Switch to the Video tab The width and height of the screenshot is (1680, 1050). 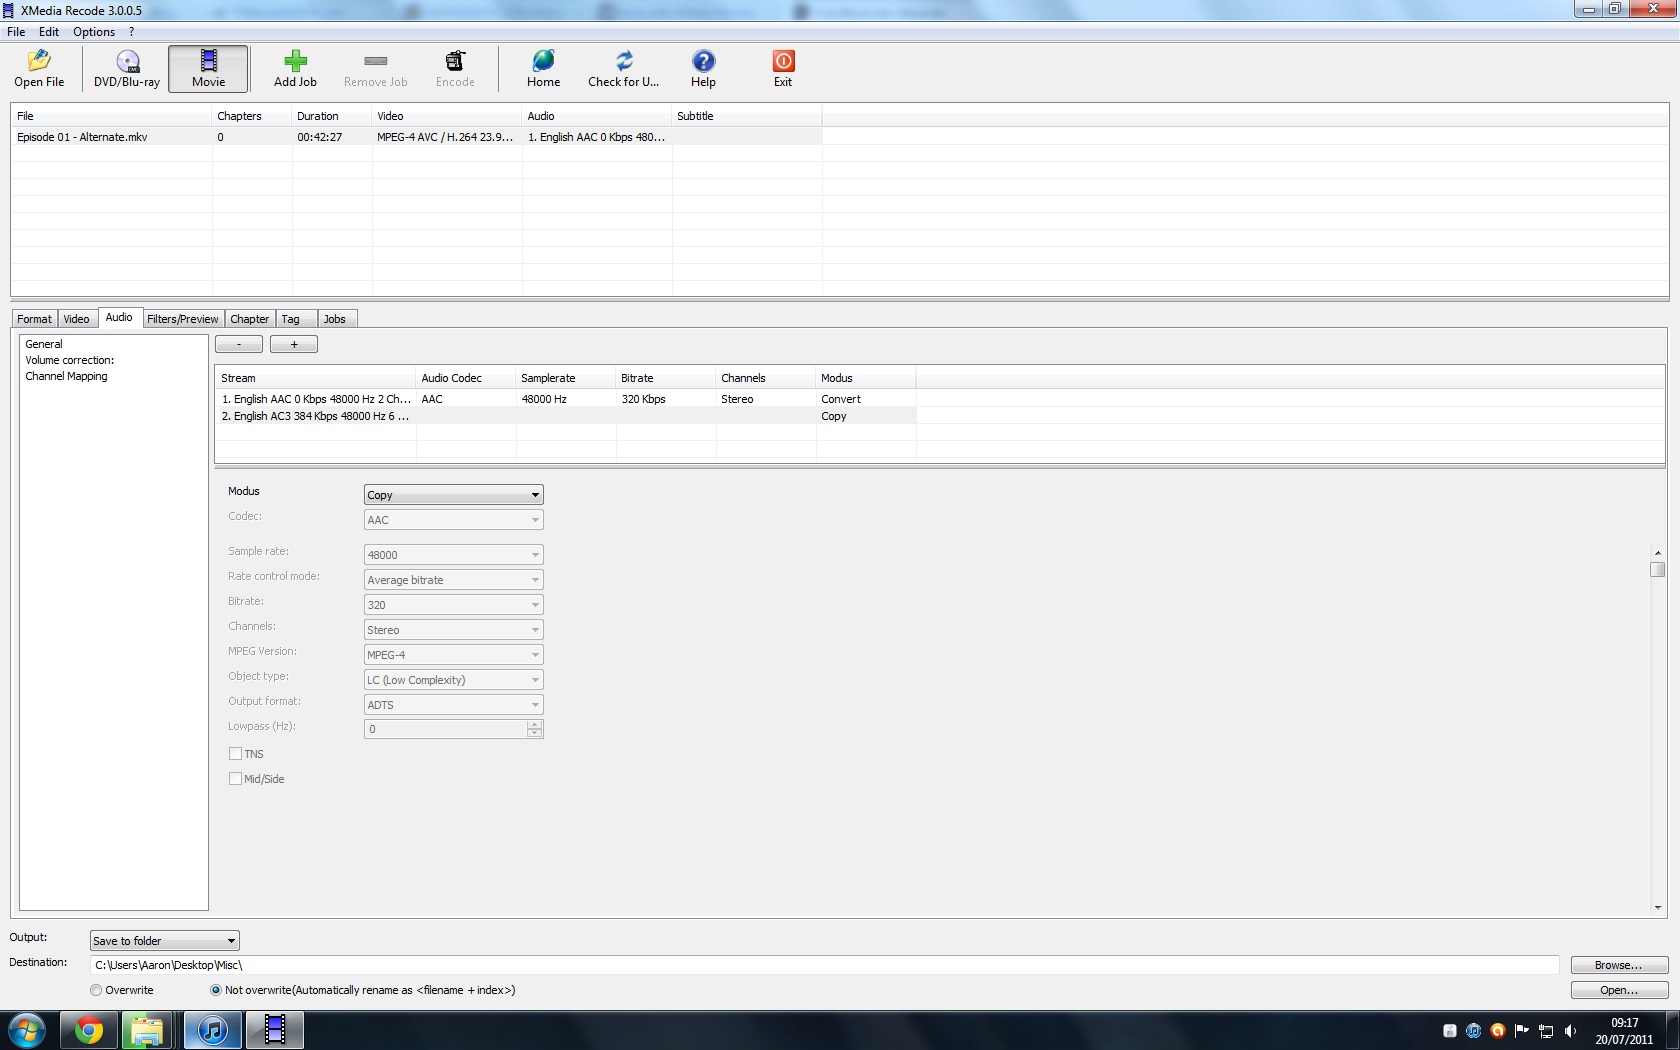click(77, 319)
